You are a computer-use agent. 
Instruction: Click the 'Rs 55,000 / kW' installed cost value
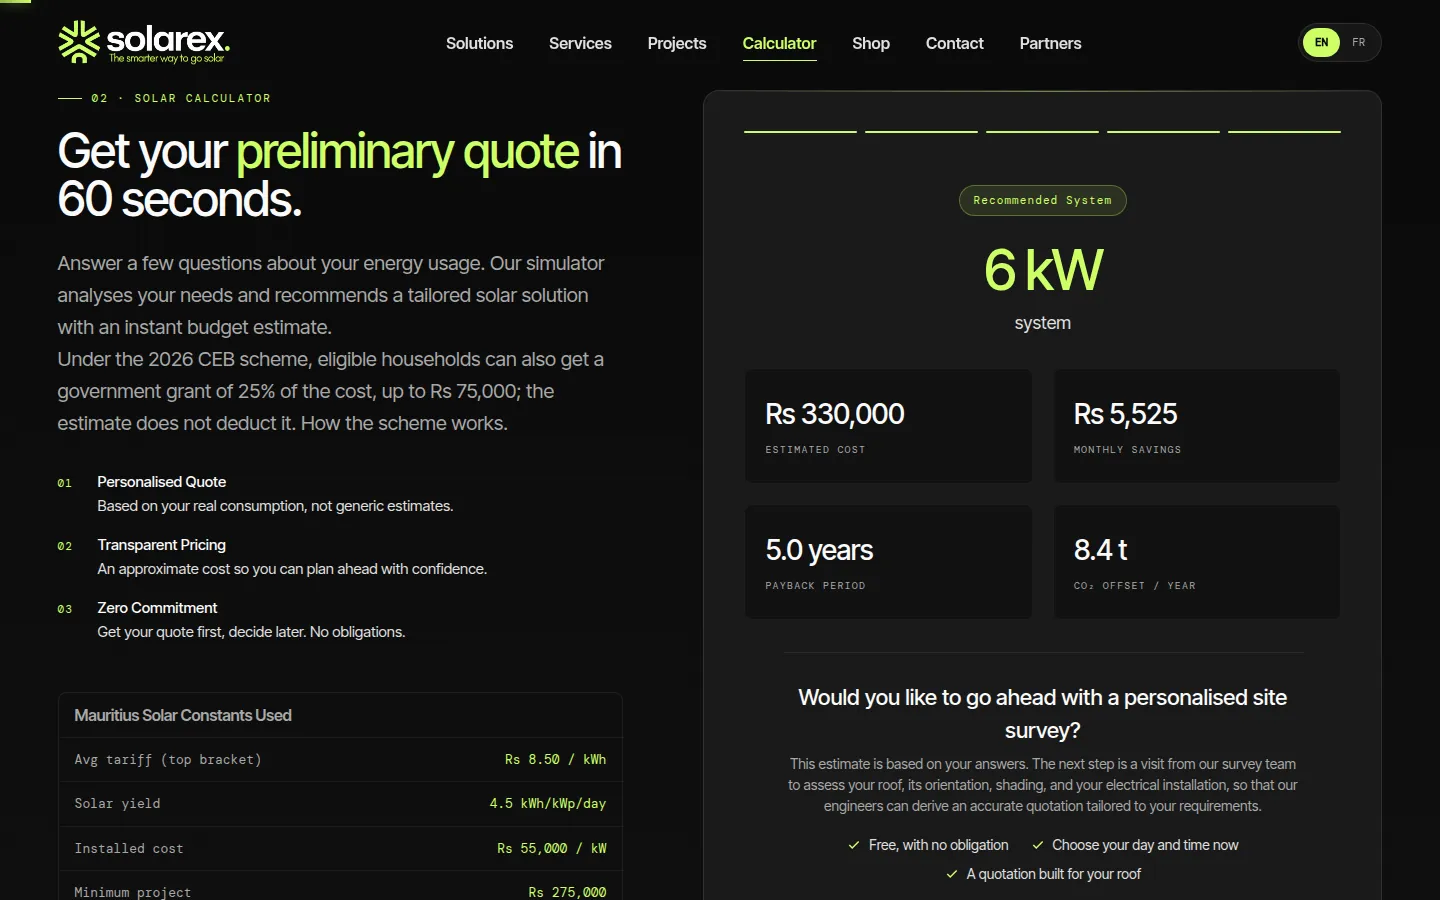pos(552,848)
